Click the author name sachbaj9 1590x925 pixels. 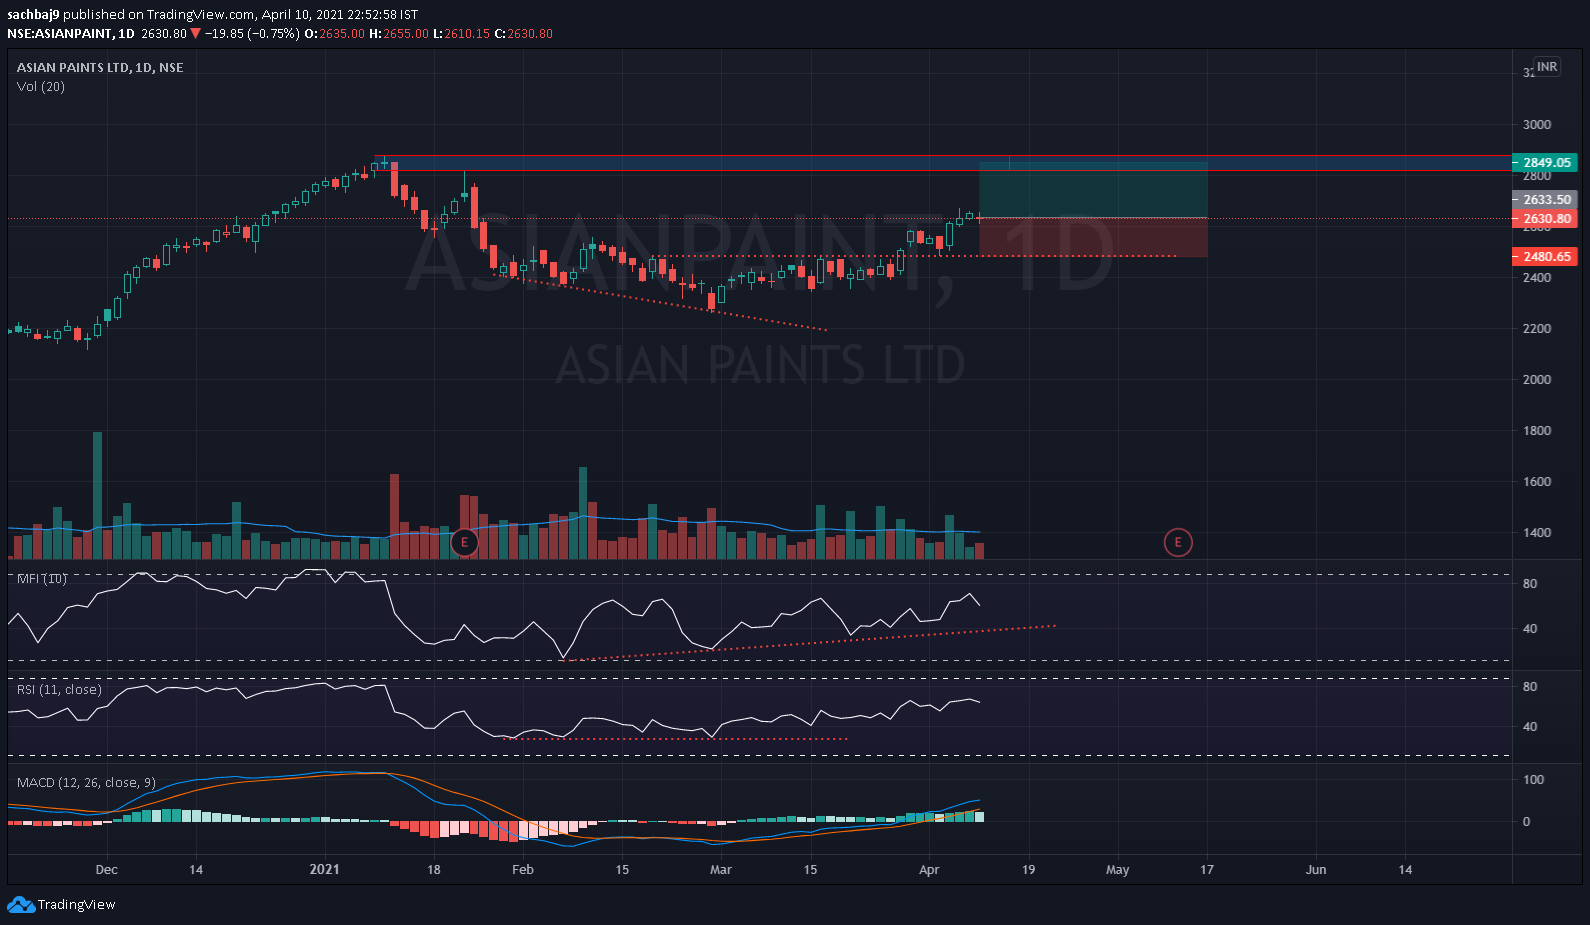point(33,15)
